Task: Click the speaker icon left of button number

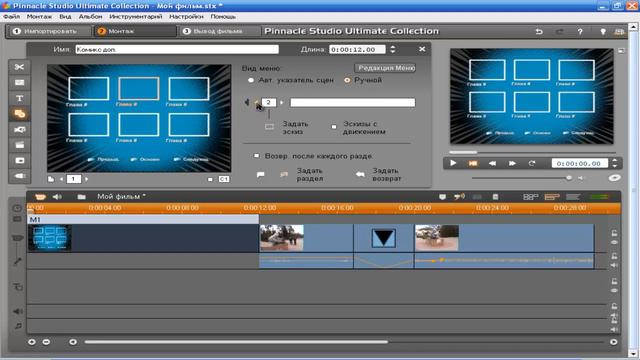Action: point(247,102)
